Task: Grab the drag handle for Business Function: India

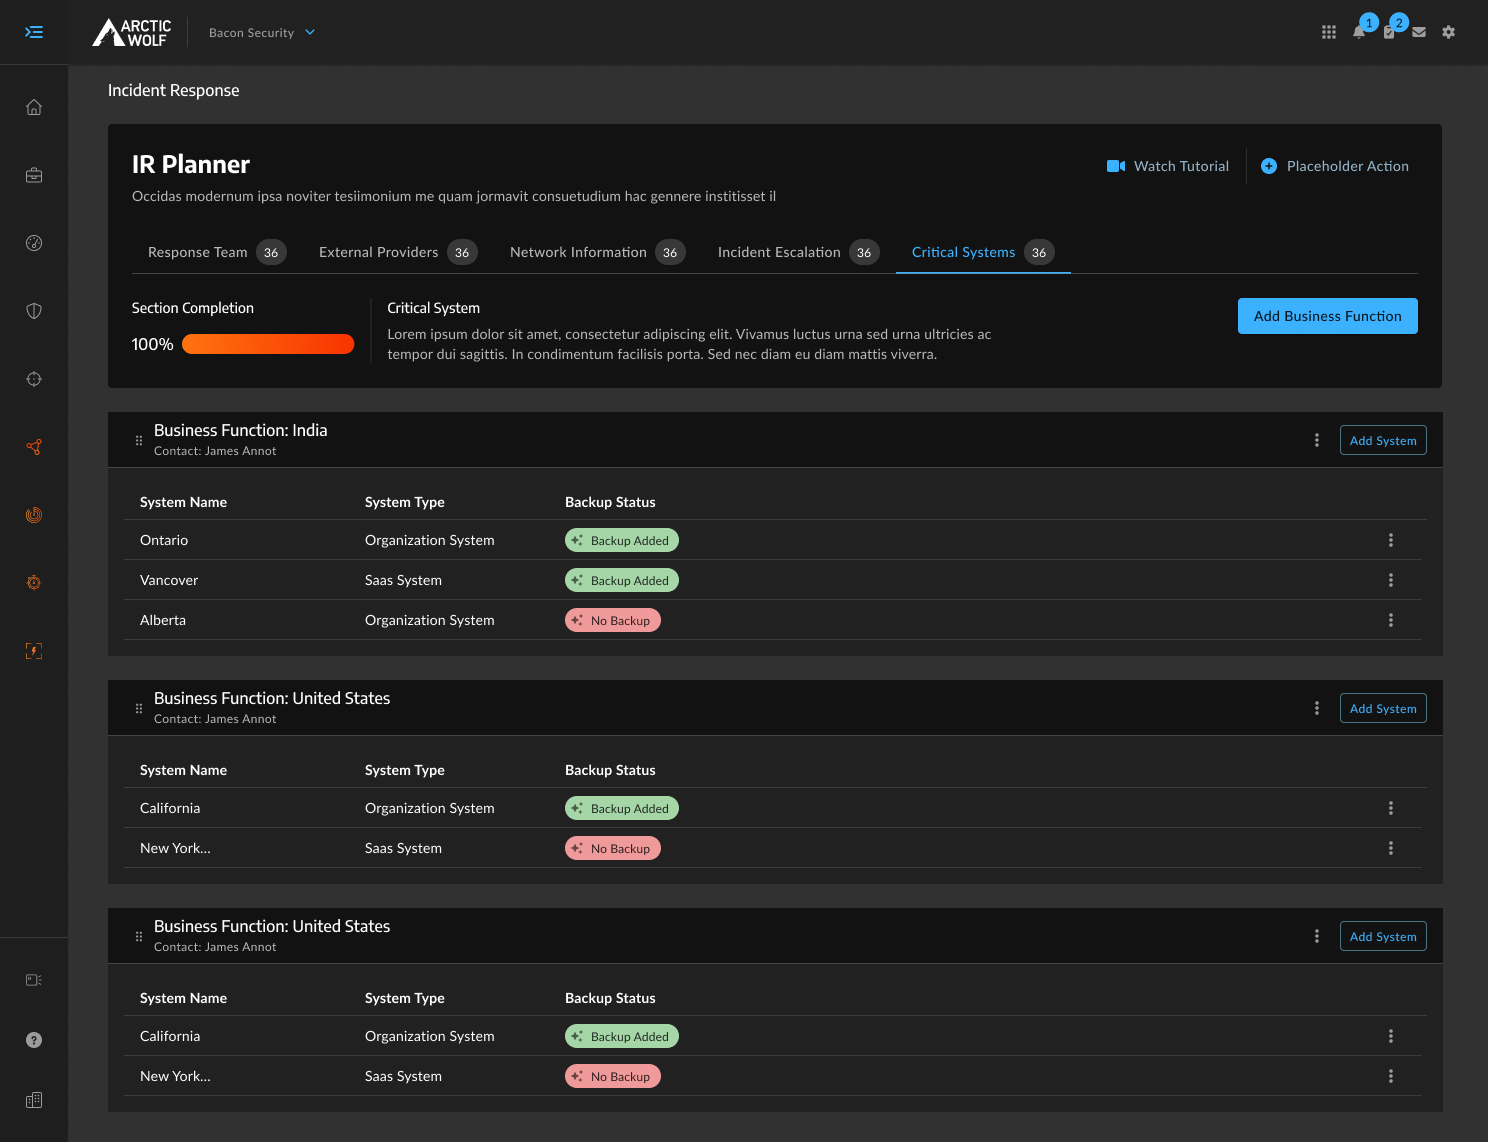Action: pyautogui.click(x=139, y=440)
